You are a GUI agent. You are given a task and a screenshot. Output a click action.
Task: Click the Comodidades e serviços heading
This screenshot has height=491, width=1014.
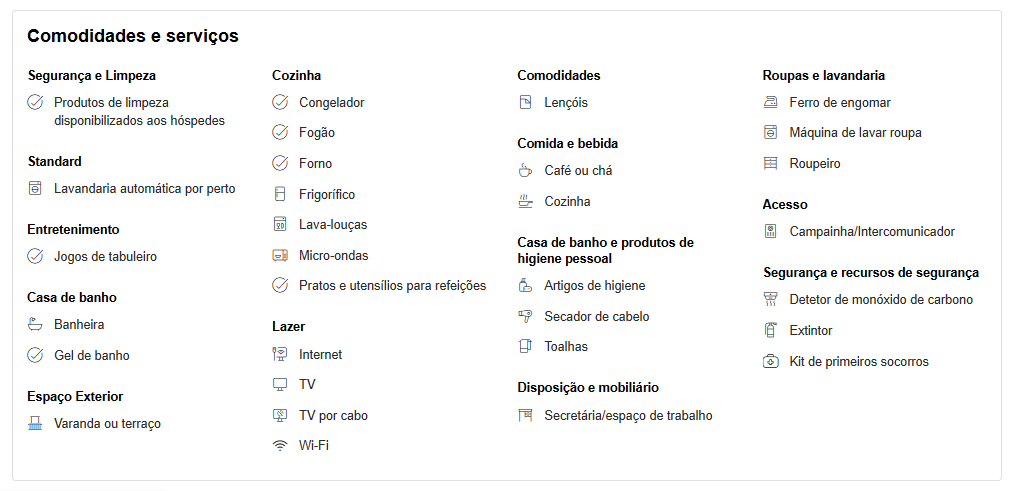pos(133,36)
